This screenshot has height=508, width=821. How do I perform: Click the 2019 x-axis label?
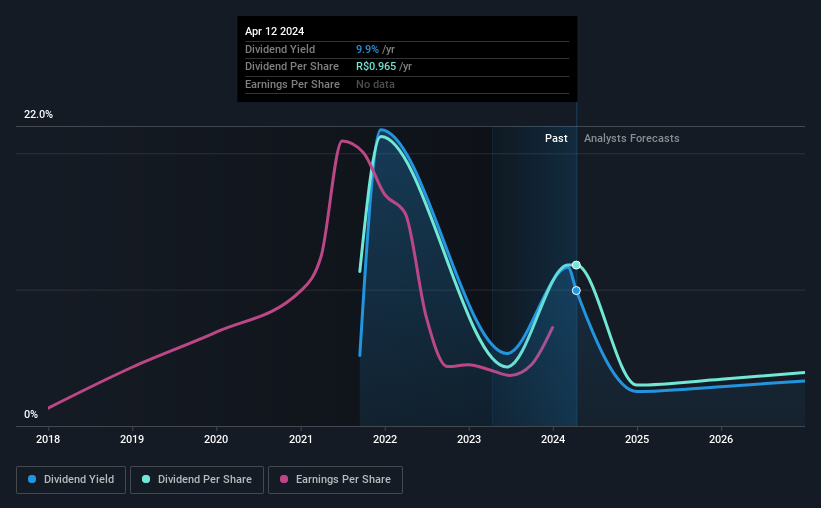coord(132,439)
